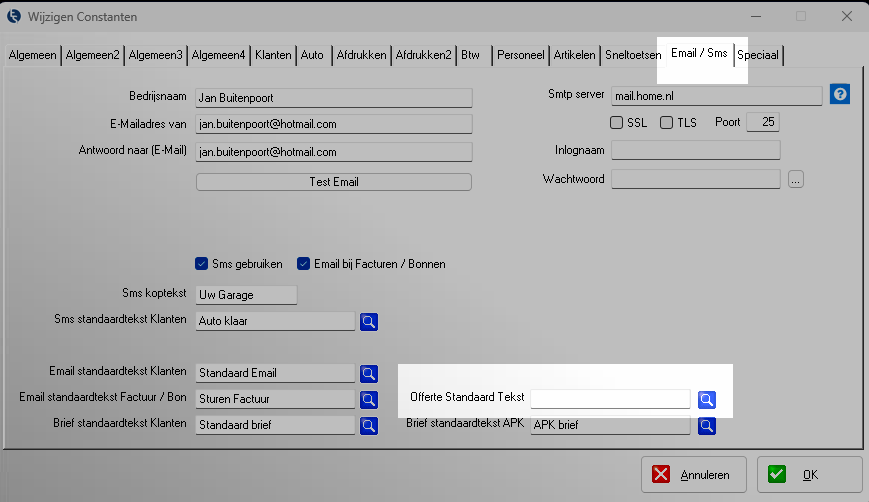The height and width of the screenshot is (502, 869).
Task: Click Annuleren to cancel changes
Action: coord(692,475)
